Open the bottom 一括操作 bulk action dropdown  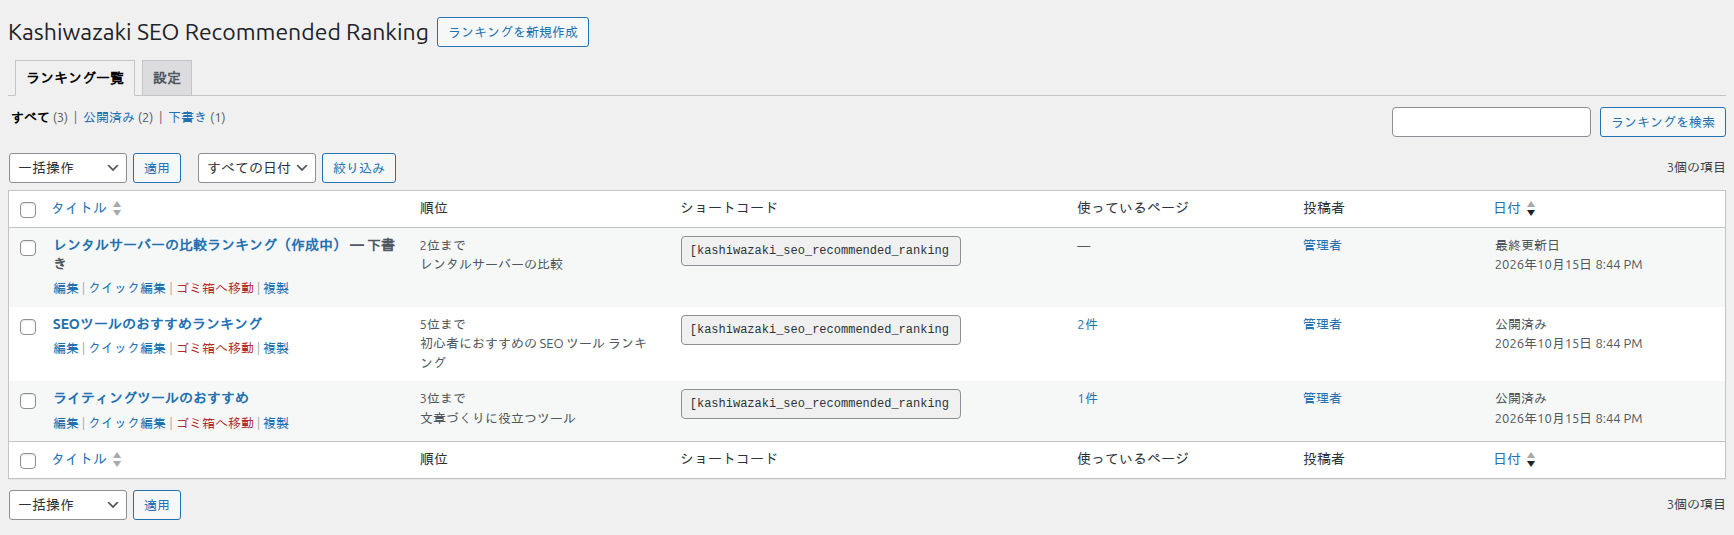click(68, 505)
